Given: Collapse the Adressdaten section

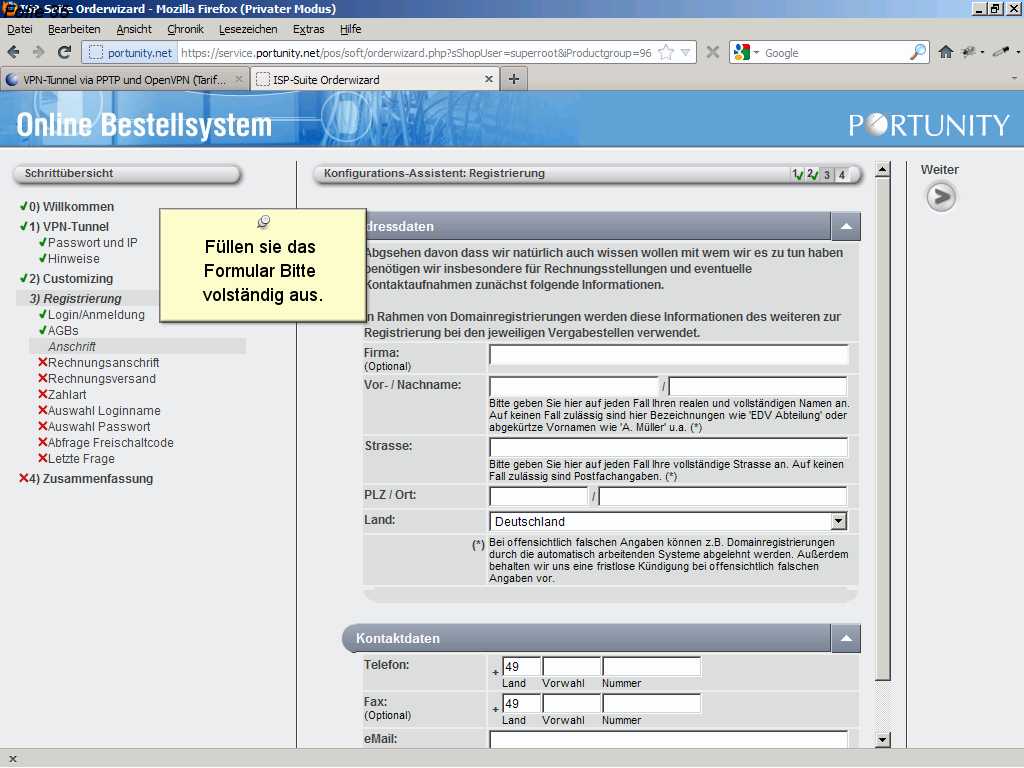Looking at the screenshot, I should pos(845,227).
